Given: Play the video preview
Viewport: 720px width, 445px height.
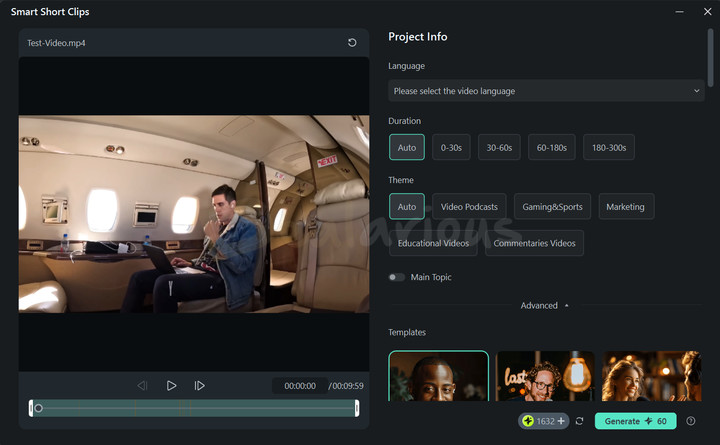Looking at the screenshot, I should click(x=171, y=386).
